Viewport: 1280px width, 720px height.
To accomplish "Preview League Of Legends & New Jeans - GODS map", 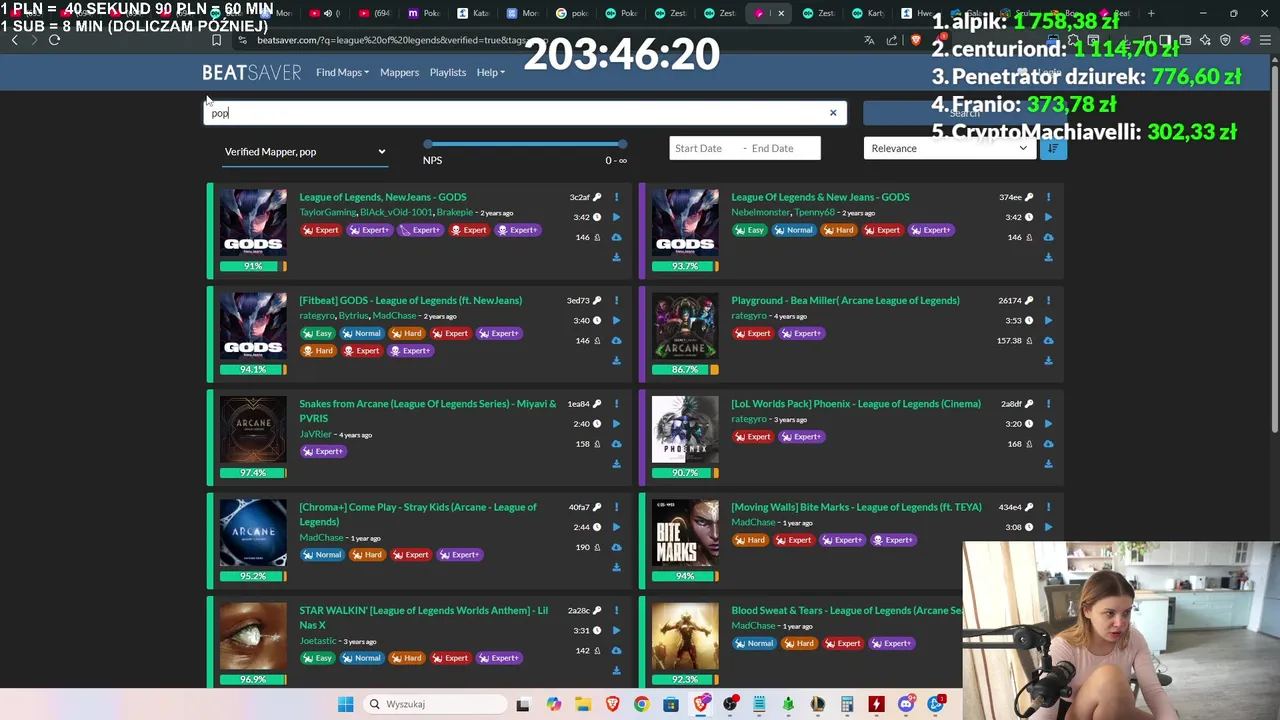I will tap(1048, 217).
